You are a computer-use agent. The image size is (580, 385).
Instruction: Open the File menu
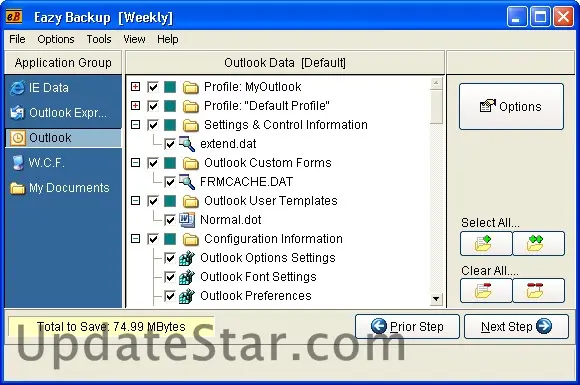point(17,39)
